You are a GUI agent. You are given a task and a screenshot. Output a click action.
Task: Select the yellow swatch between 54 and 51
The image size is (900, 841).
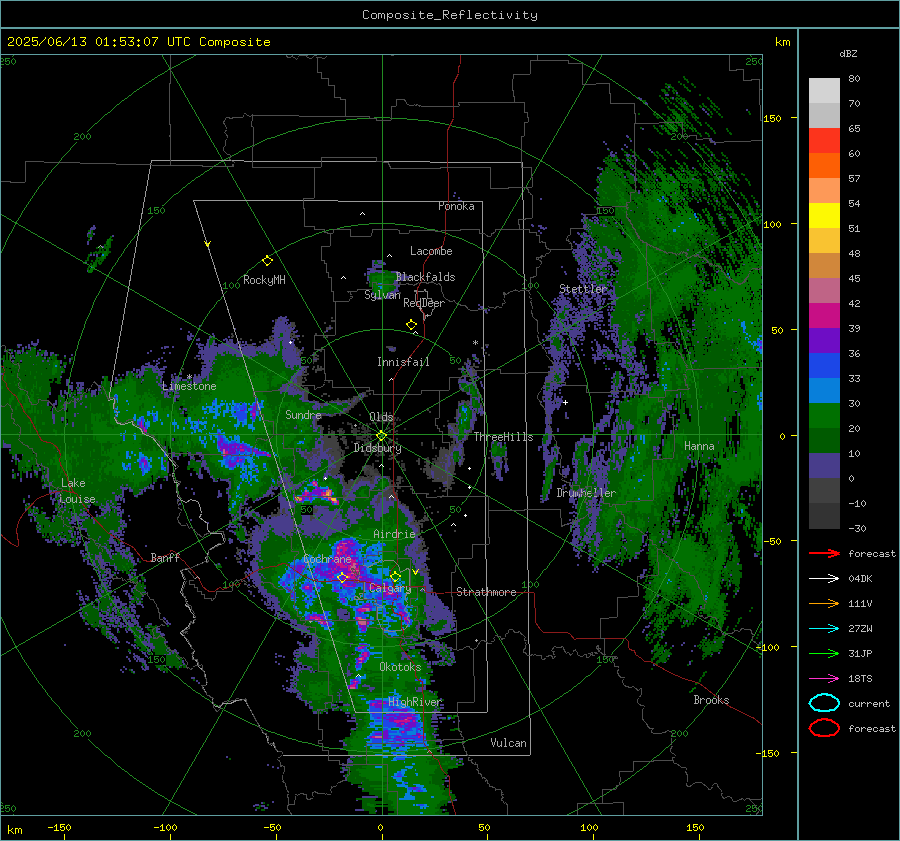[824, 216]
